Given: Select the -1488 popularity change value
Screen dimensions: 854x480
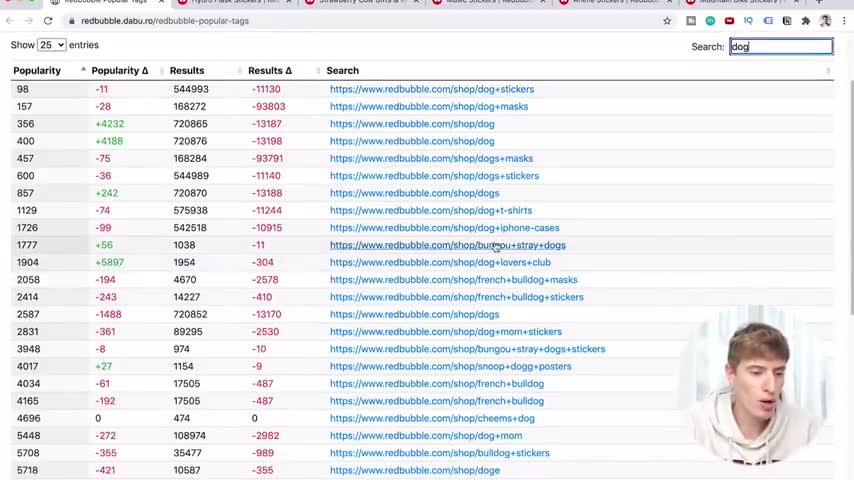Looking at the screenshot, I should pos(108,314).
